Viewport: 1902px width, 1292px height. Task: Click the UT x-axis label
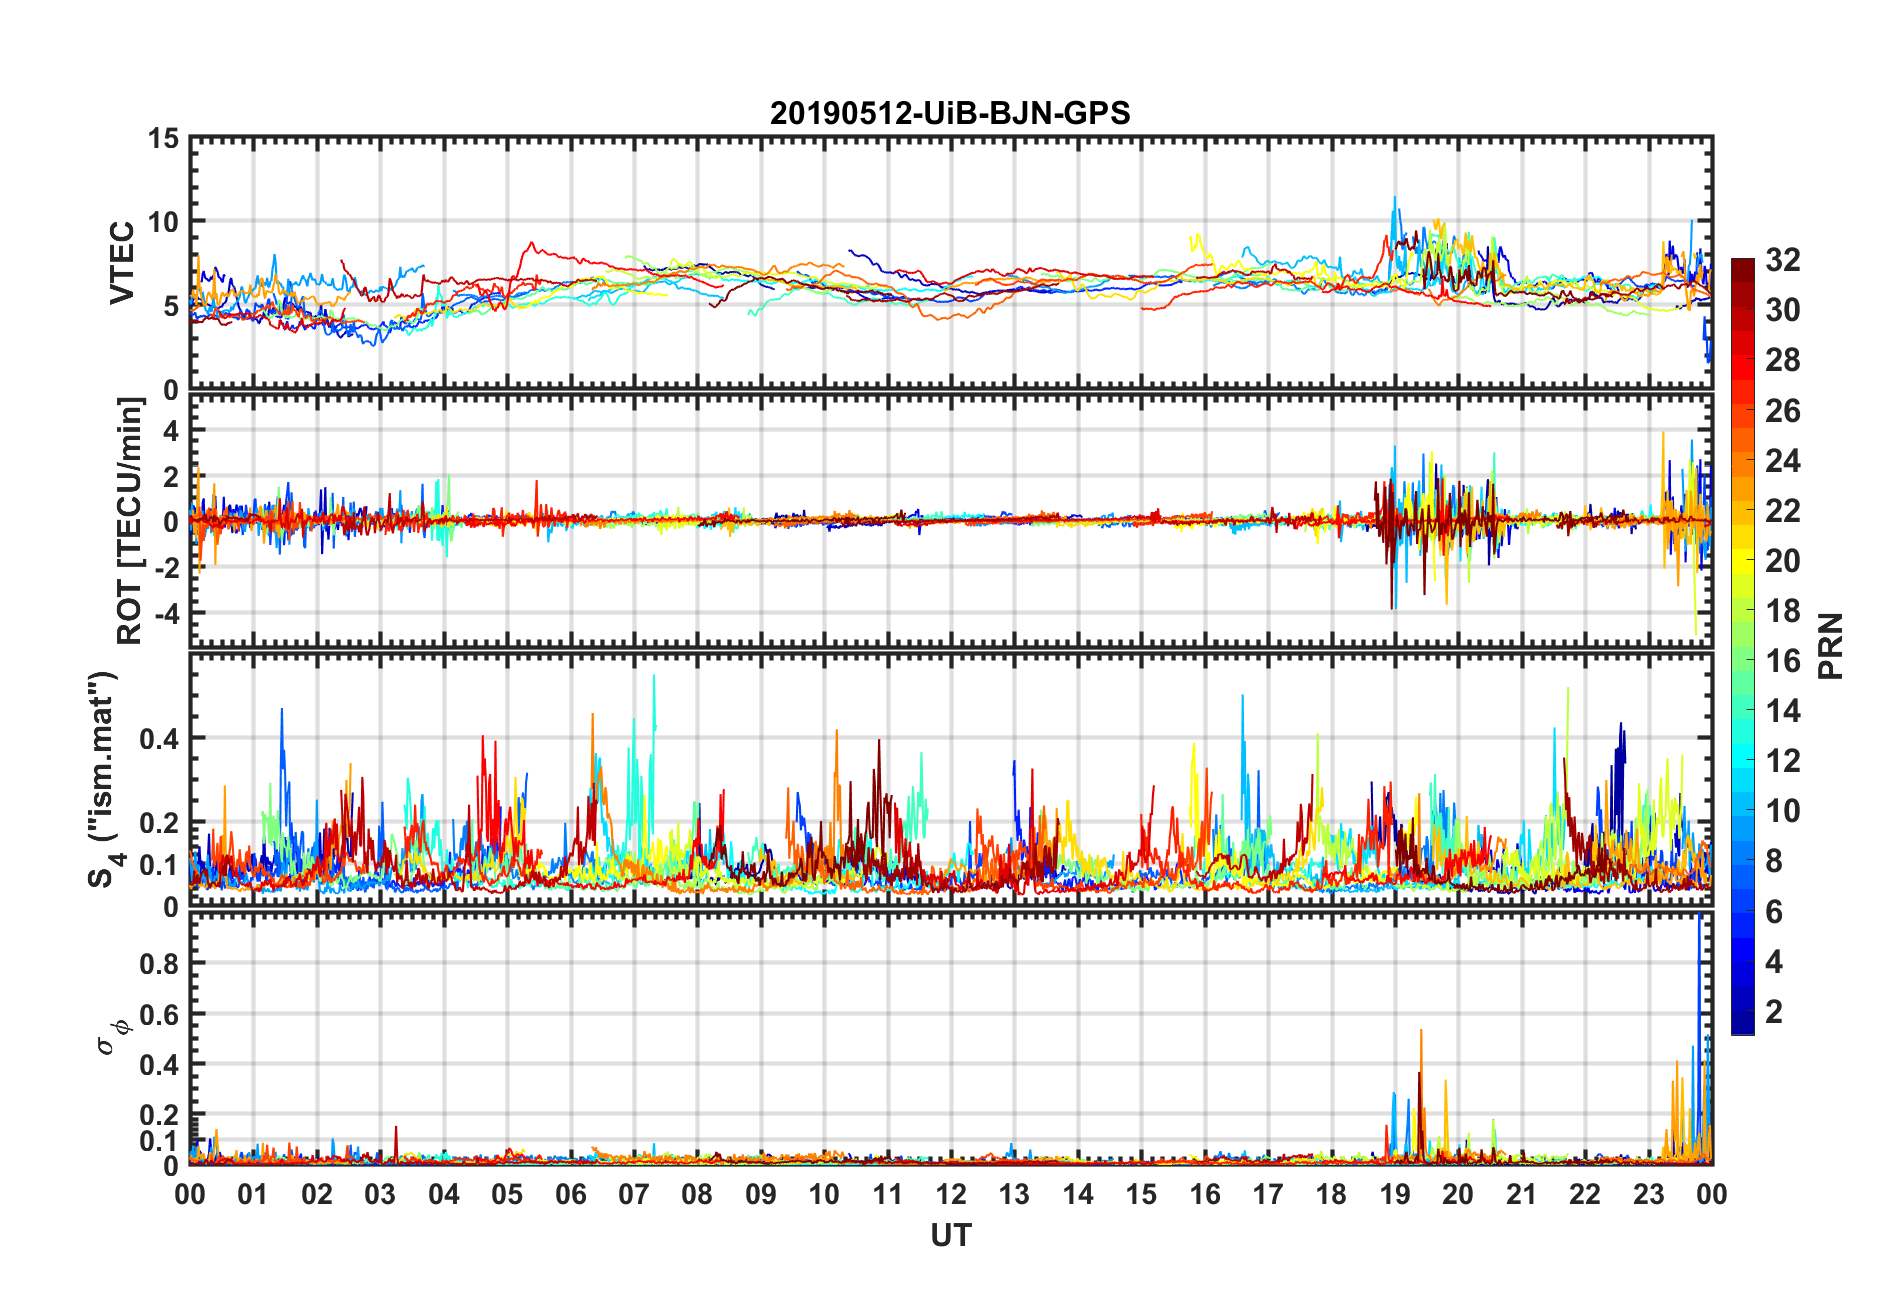950,1236
